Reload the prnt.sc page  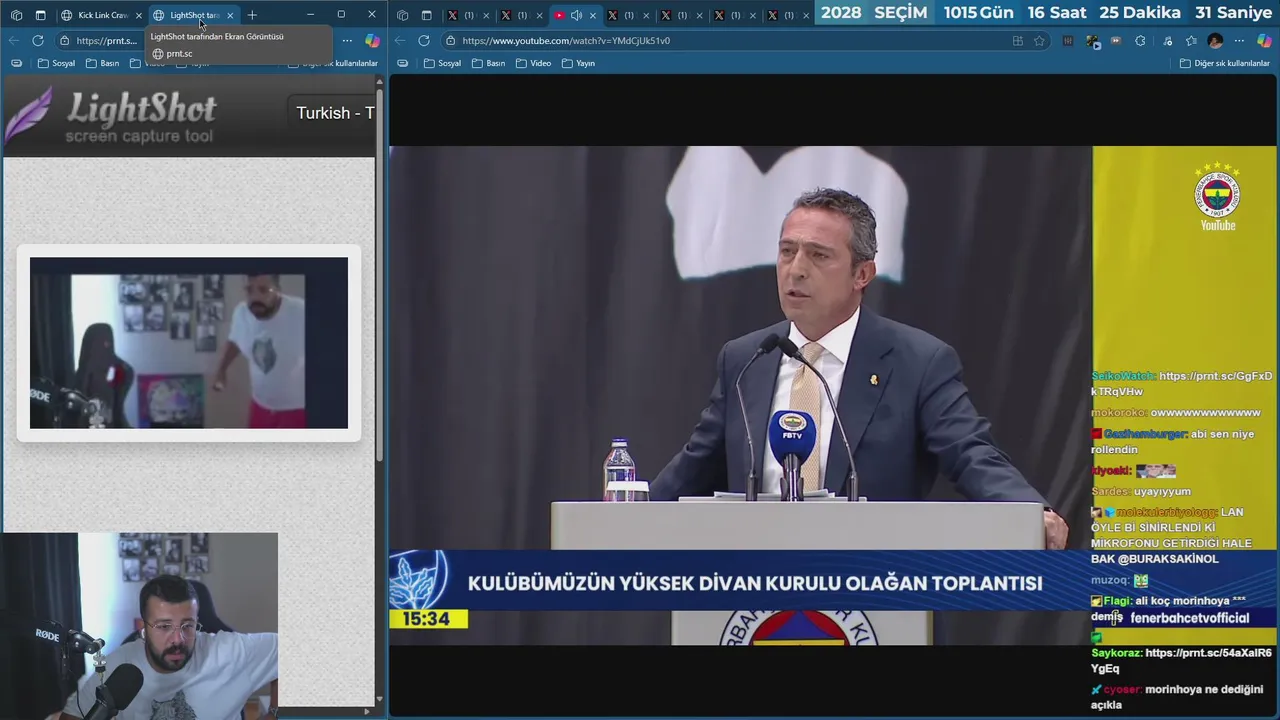tap(38, 41)
